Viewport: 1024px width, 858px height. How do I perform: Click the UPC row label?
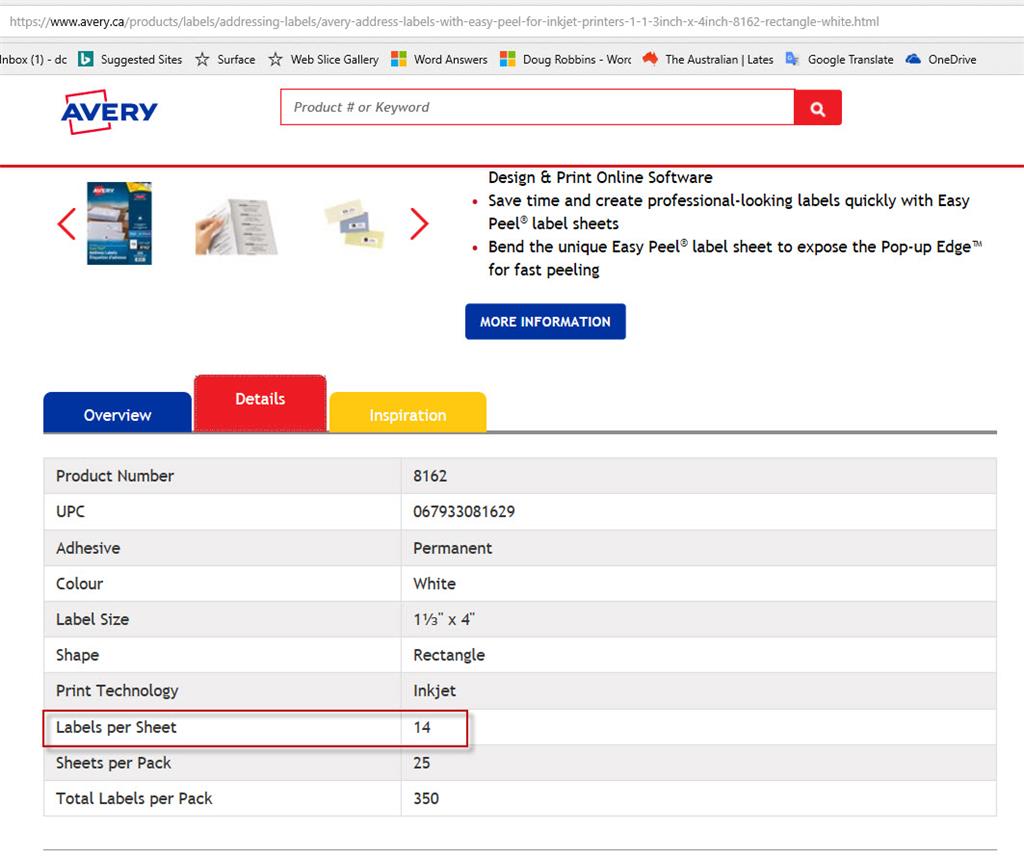[x=71, y=512]
